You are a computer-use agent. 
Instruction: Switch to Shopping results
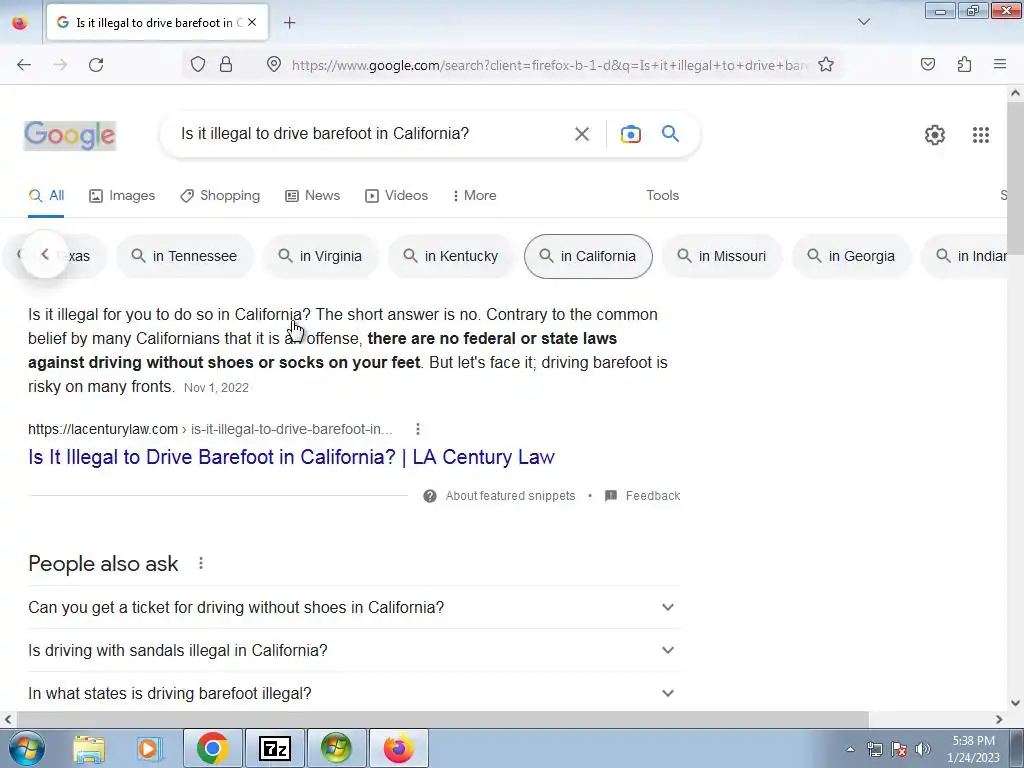tap(220, 195)
